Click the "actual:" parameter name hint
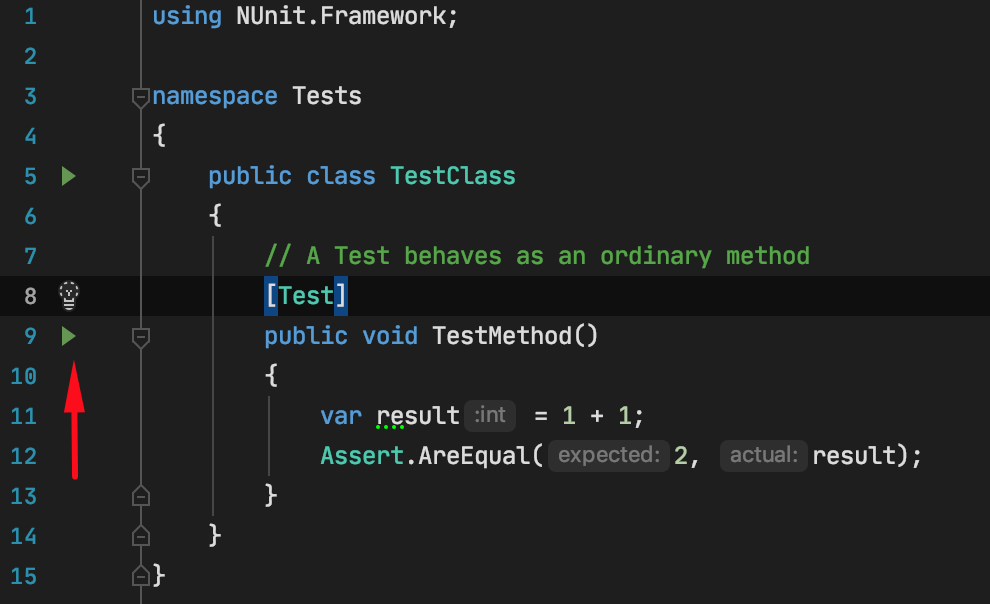Screen dimensions: 990x604 [763, 455]
